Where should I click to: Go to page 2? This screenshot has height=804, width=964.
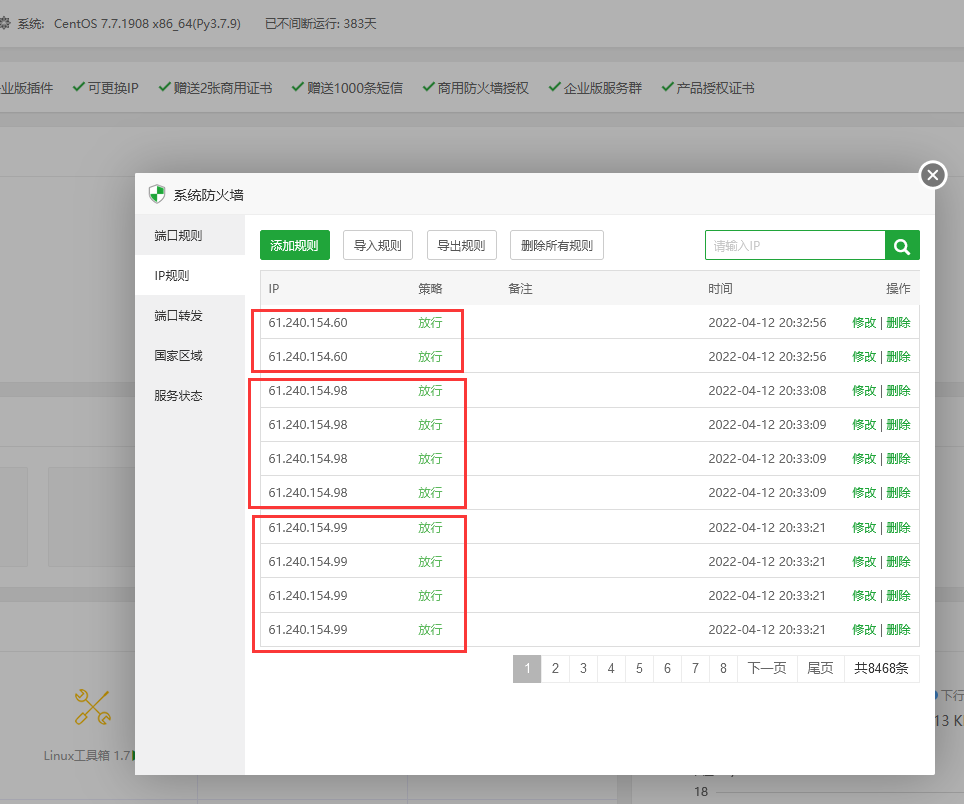[x=555, y=669]
